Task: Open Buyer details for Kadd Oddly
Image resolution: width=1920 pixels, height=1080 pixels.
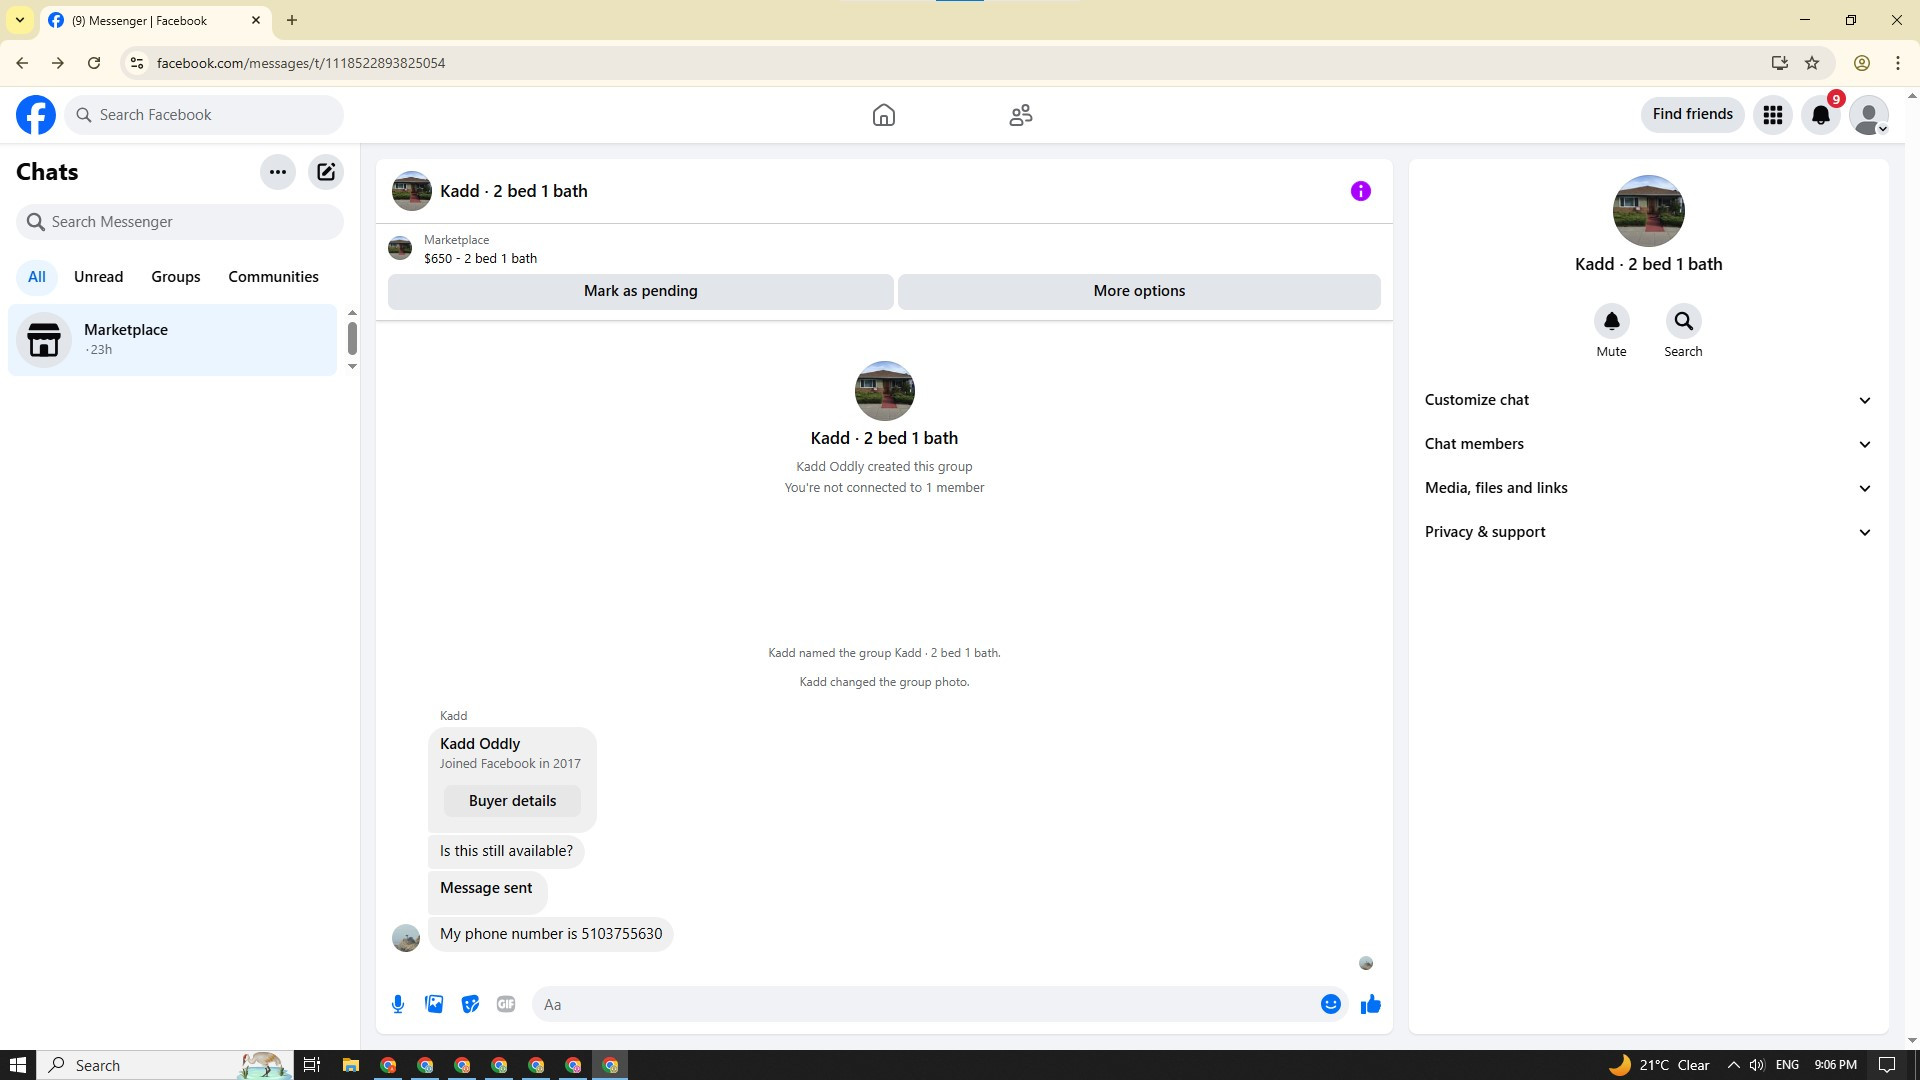Action: (x=512, y=801)
